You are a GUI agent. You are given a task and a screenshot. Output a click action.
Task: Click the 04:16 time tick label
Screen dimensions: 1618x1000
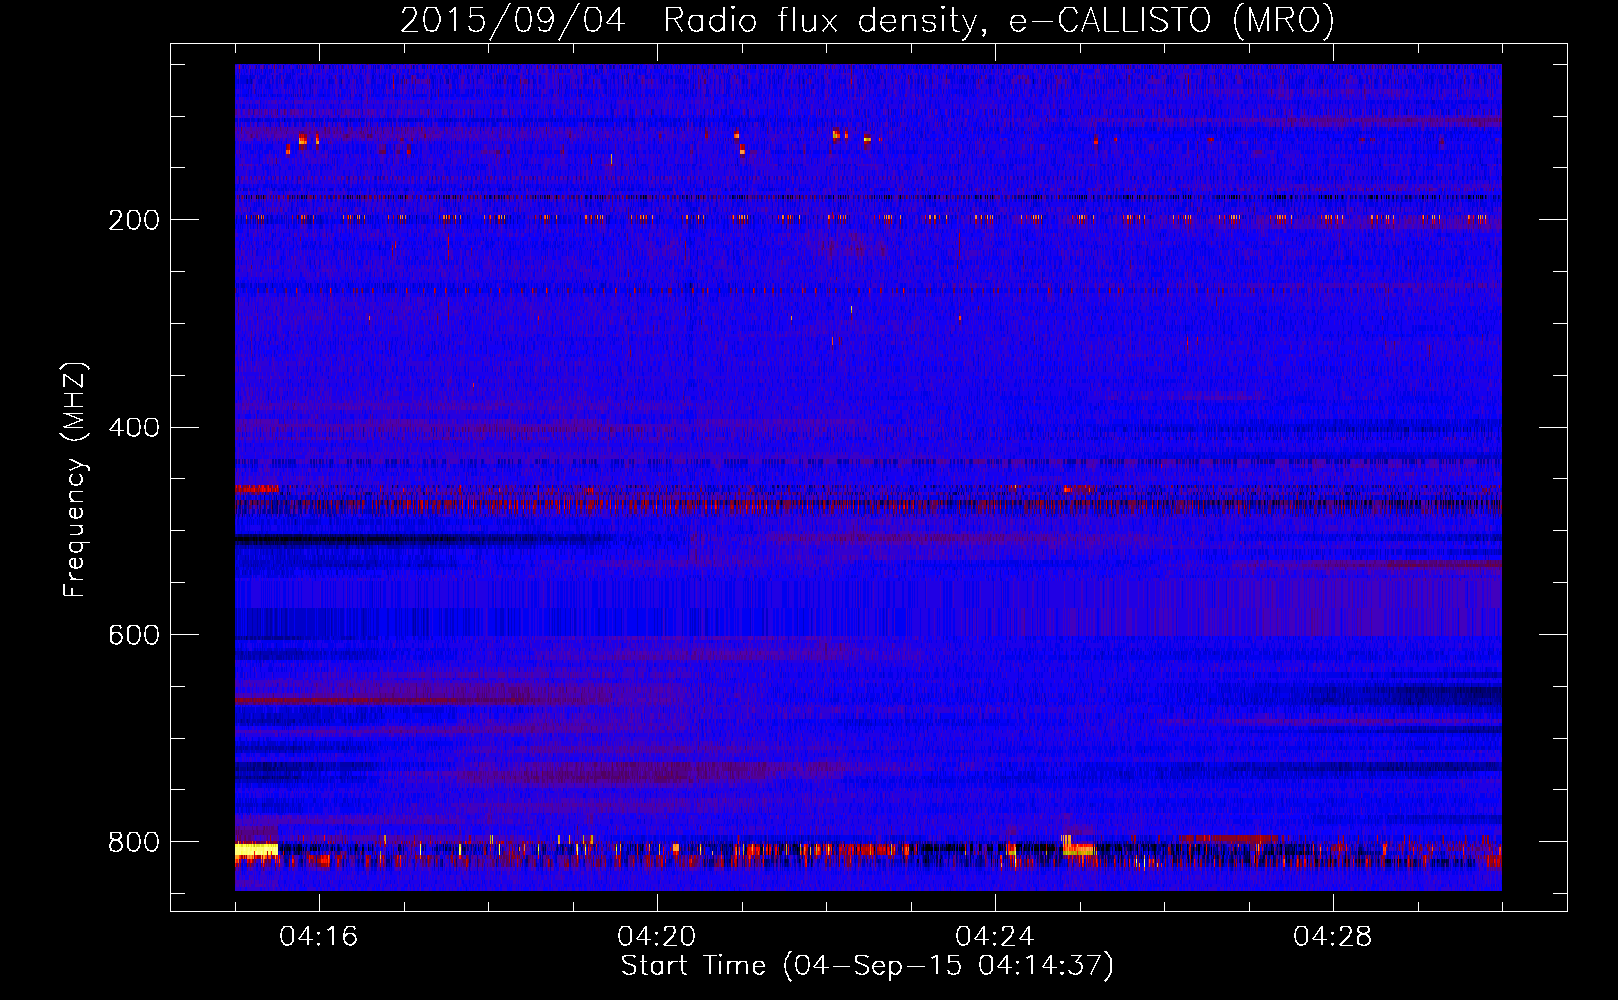[318, 937]
